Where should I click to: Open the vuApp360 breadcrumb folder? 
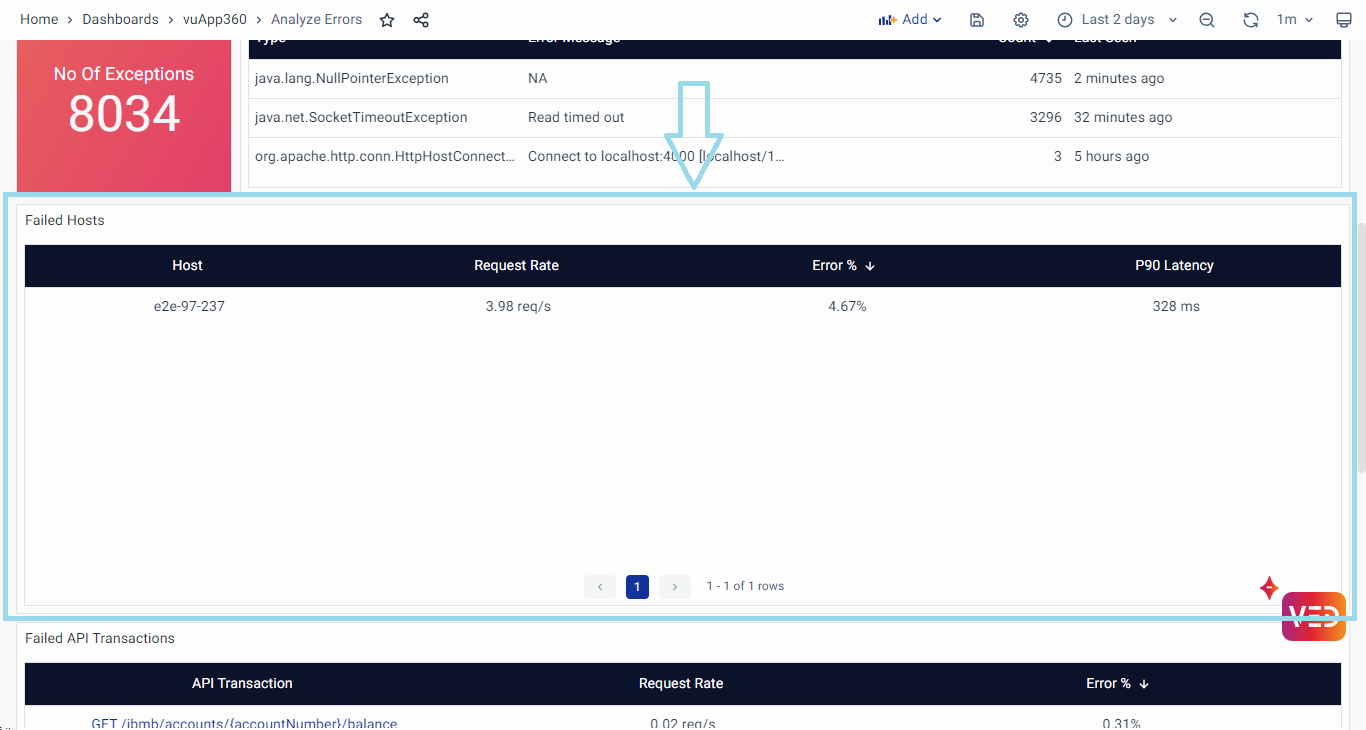tap(215, 20)
